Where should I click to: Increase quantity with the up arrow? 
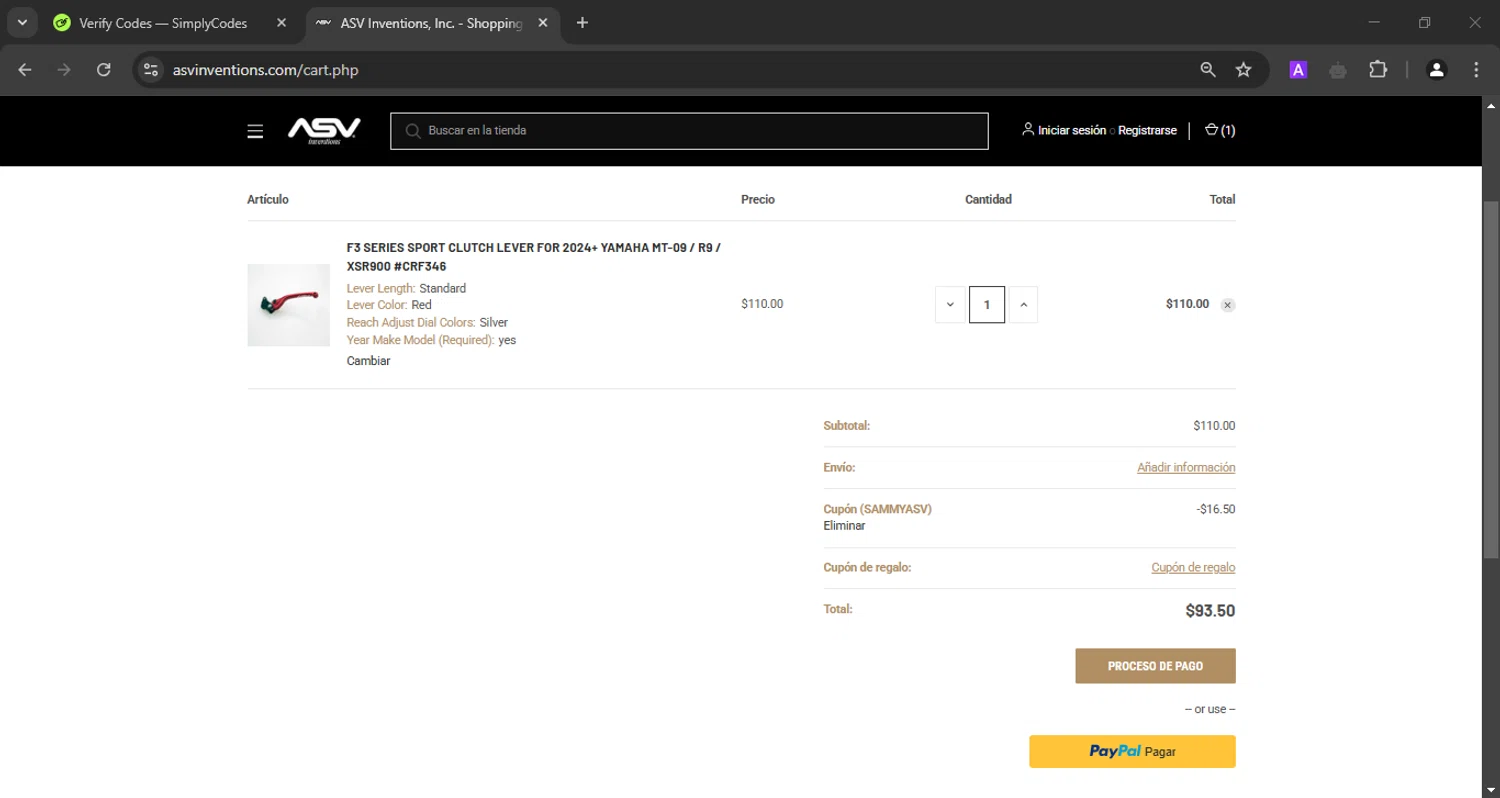1023,305
